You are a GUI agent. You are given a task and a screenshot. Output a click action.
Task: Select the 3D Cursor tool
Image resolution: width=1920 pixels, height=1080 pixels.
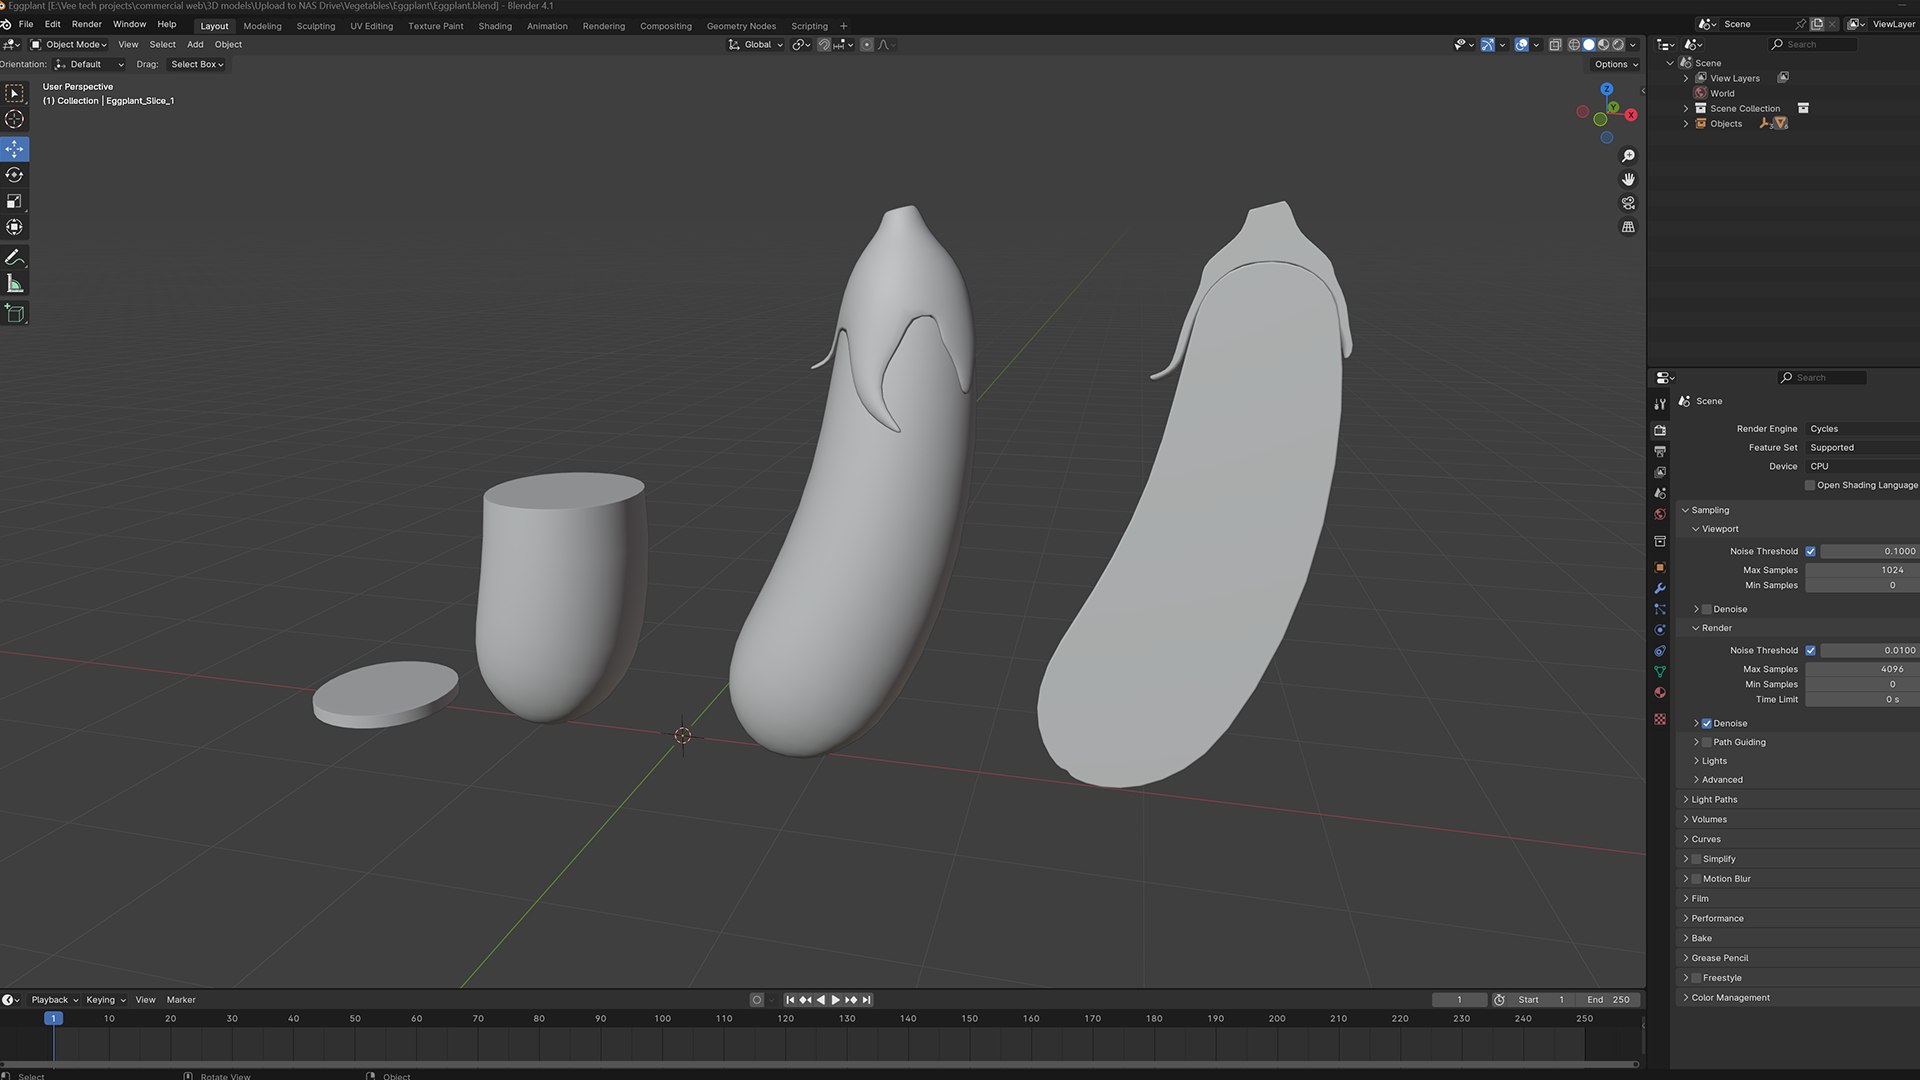pyautogui.click(x=15, y=119)
